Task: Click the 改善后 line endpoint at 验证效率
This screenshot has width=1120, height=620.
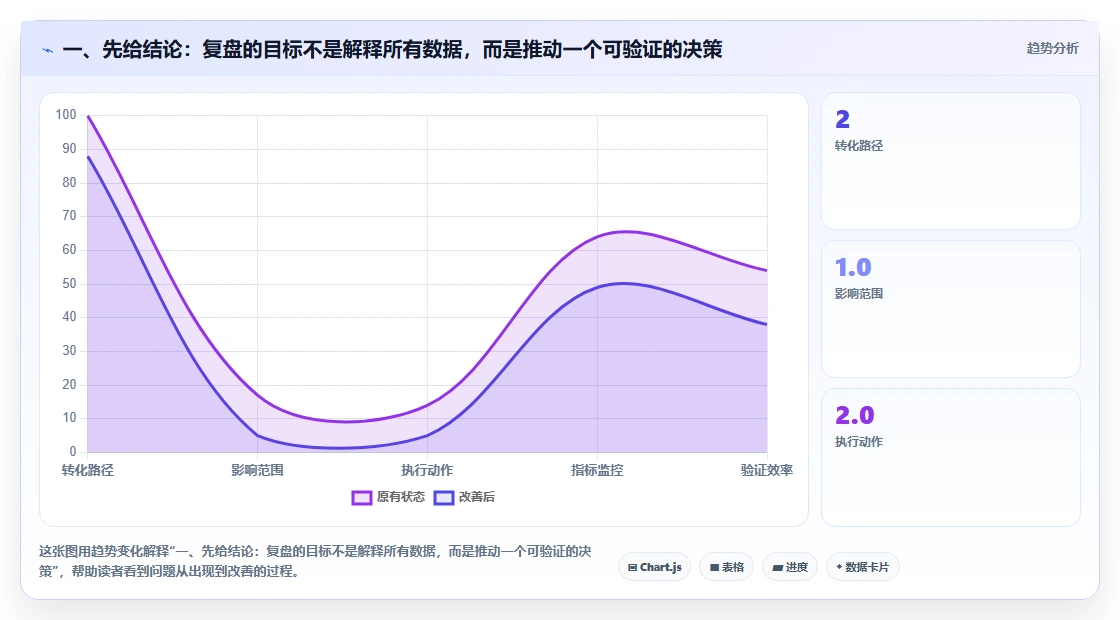Action: coord(766,324)
